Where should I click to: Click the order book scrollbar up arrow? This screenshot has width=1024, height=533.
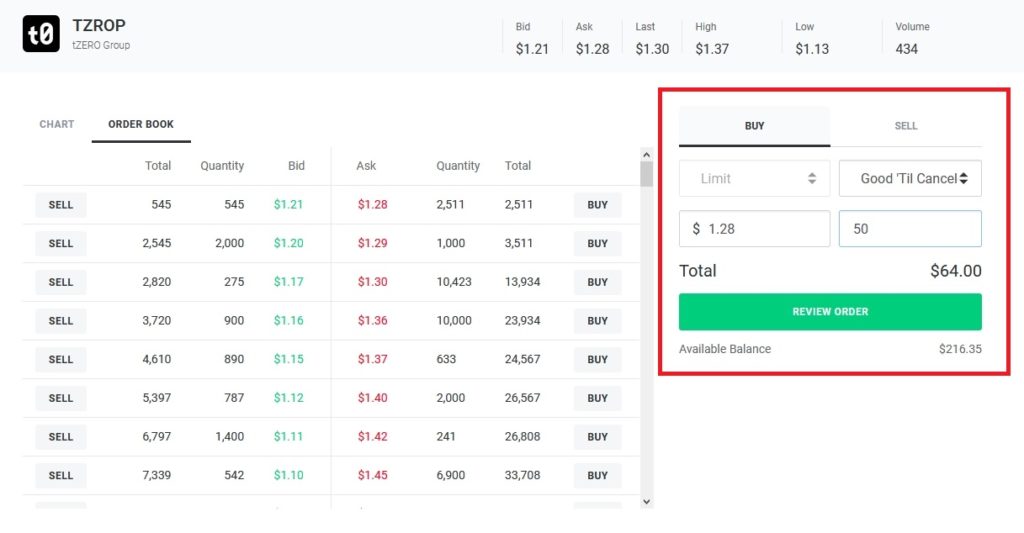pyautogui.click(x=646, y=154)
